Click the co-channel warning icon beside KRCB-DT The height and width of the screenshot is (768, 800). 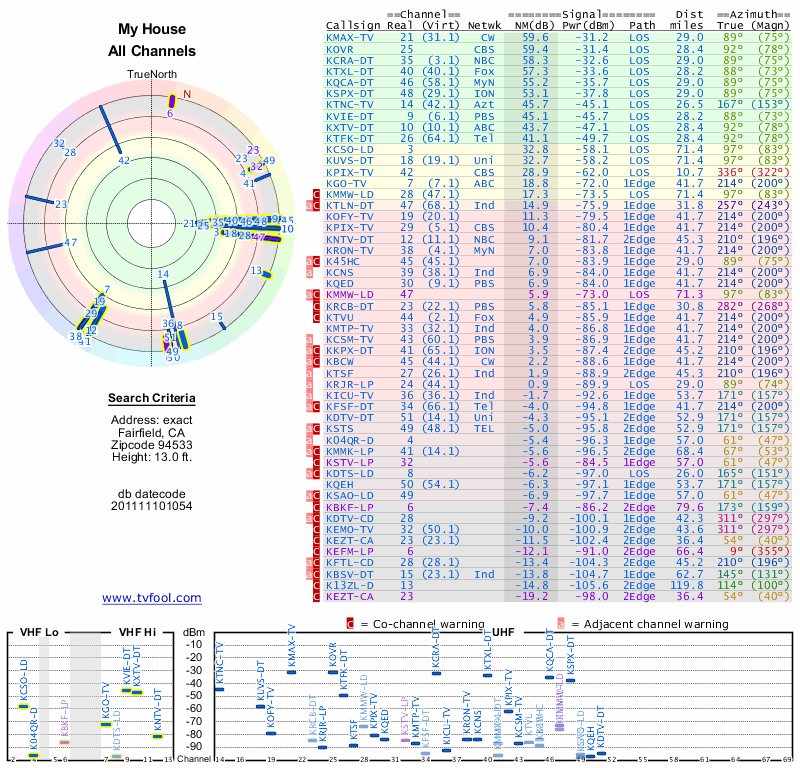tap(318, 306)
